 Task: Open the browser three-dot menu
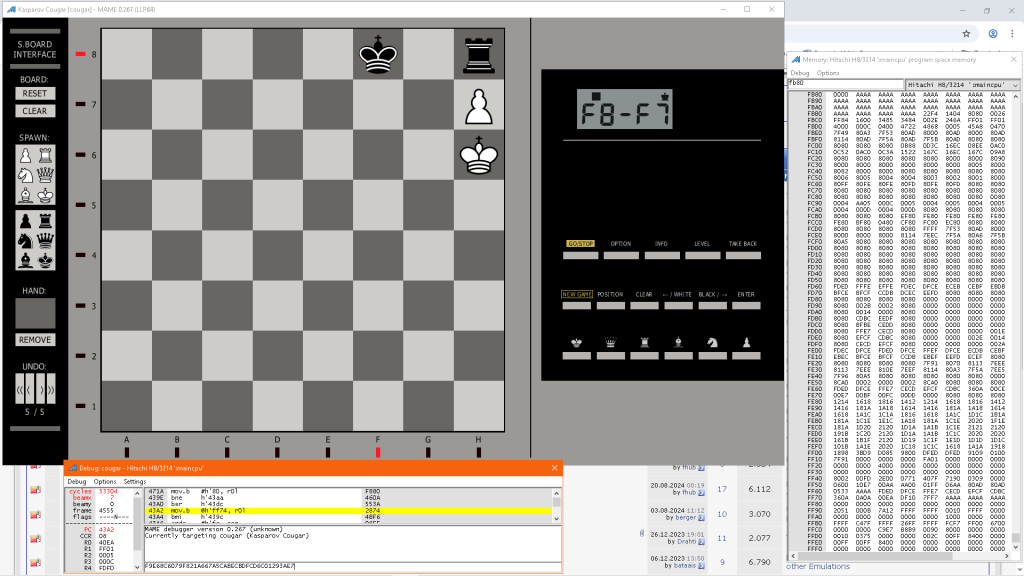(1012, 33)
